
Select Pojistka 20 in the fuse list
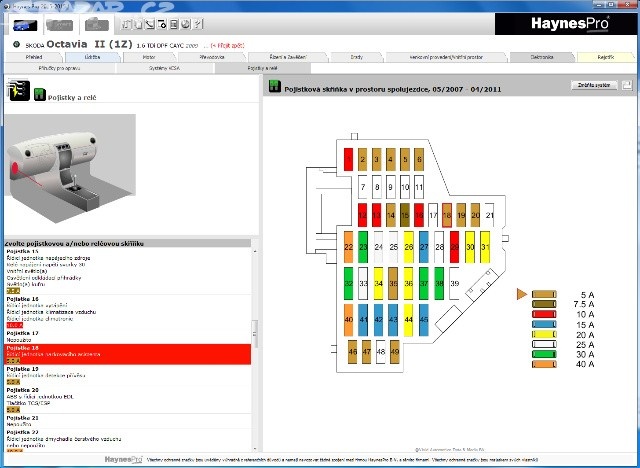[x=128, y=400]
